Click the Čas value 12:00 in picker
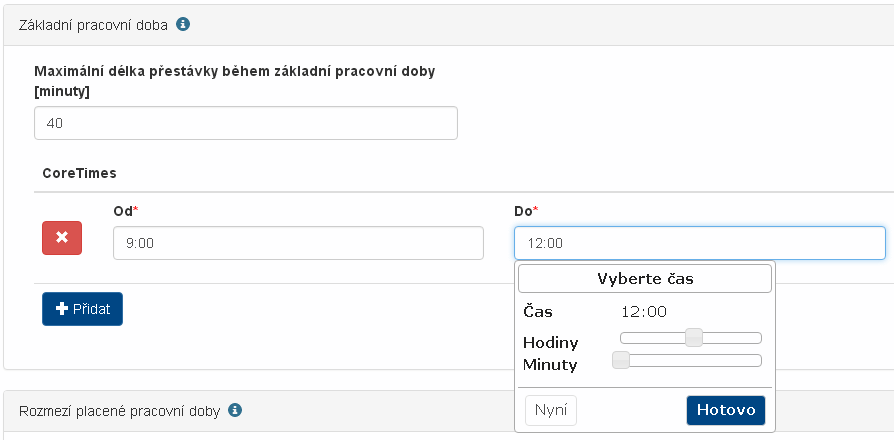 [x=643, y=312]
